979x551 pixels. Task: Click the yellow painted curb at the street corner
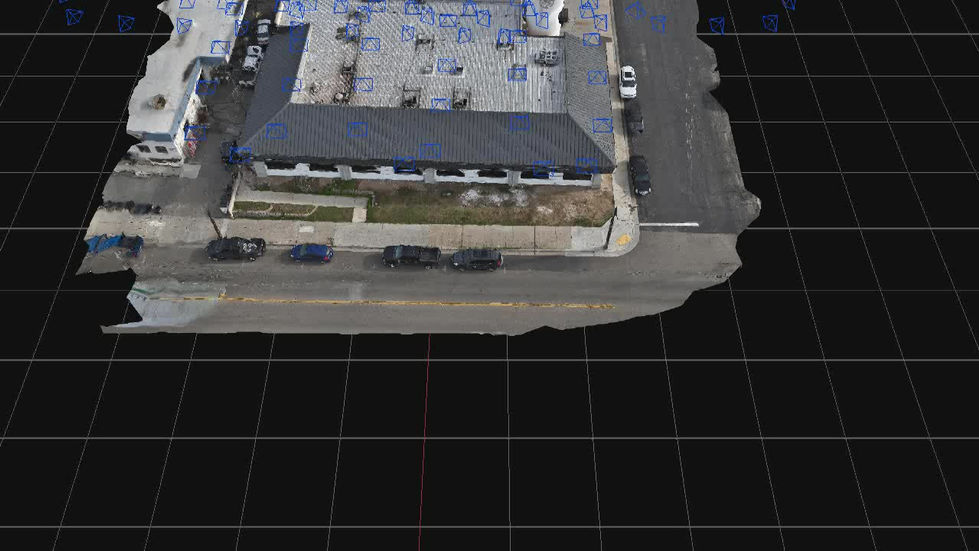click(623, 240)
